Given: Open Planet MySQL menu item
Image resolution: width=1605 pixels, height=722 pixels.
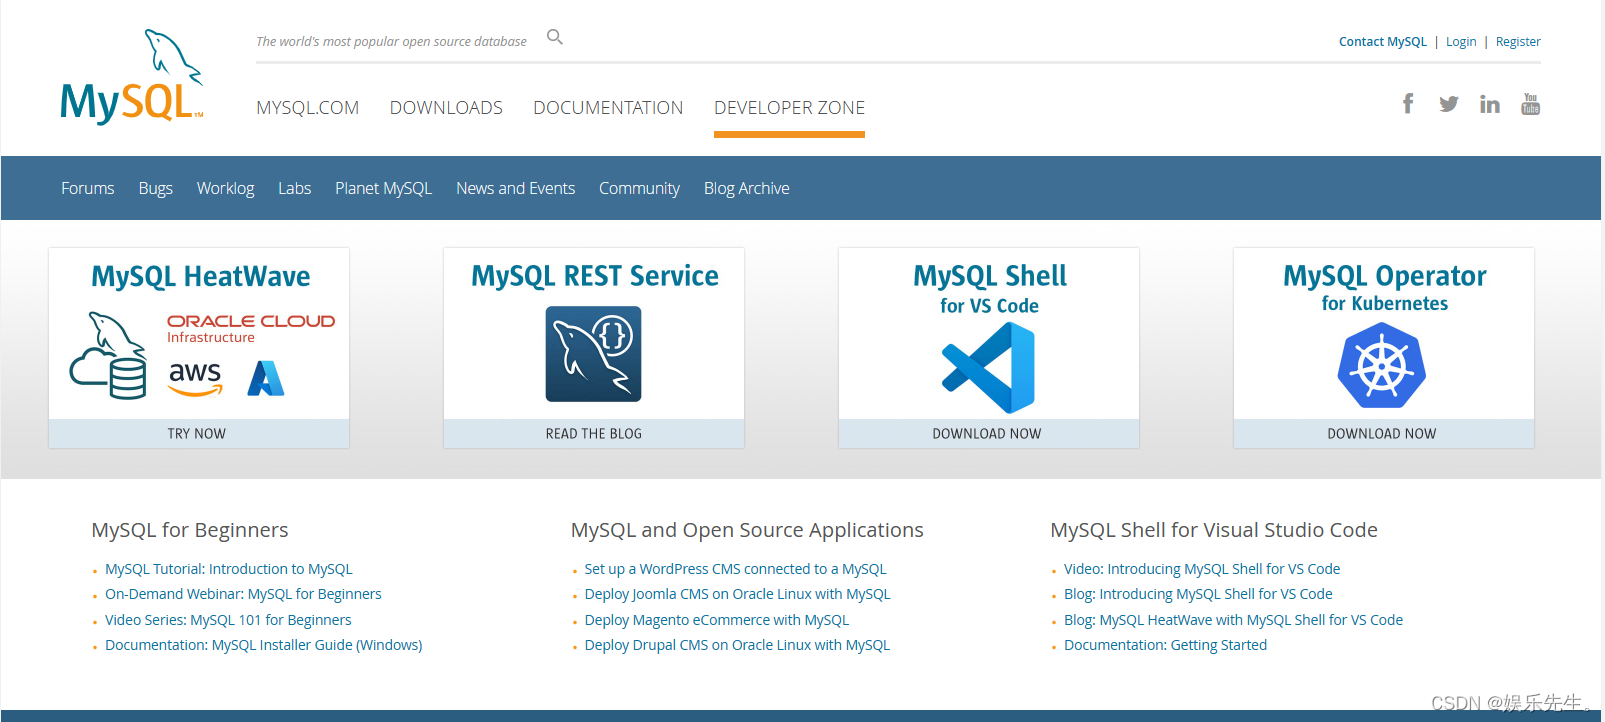Looking at the screenshot, I should [x=383, y=188].
